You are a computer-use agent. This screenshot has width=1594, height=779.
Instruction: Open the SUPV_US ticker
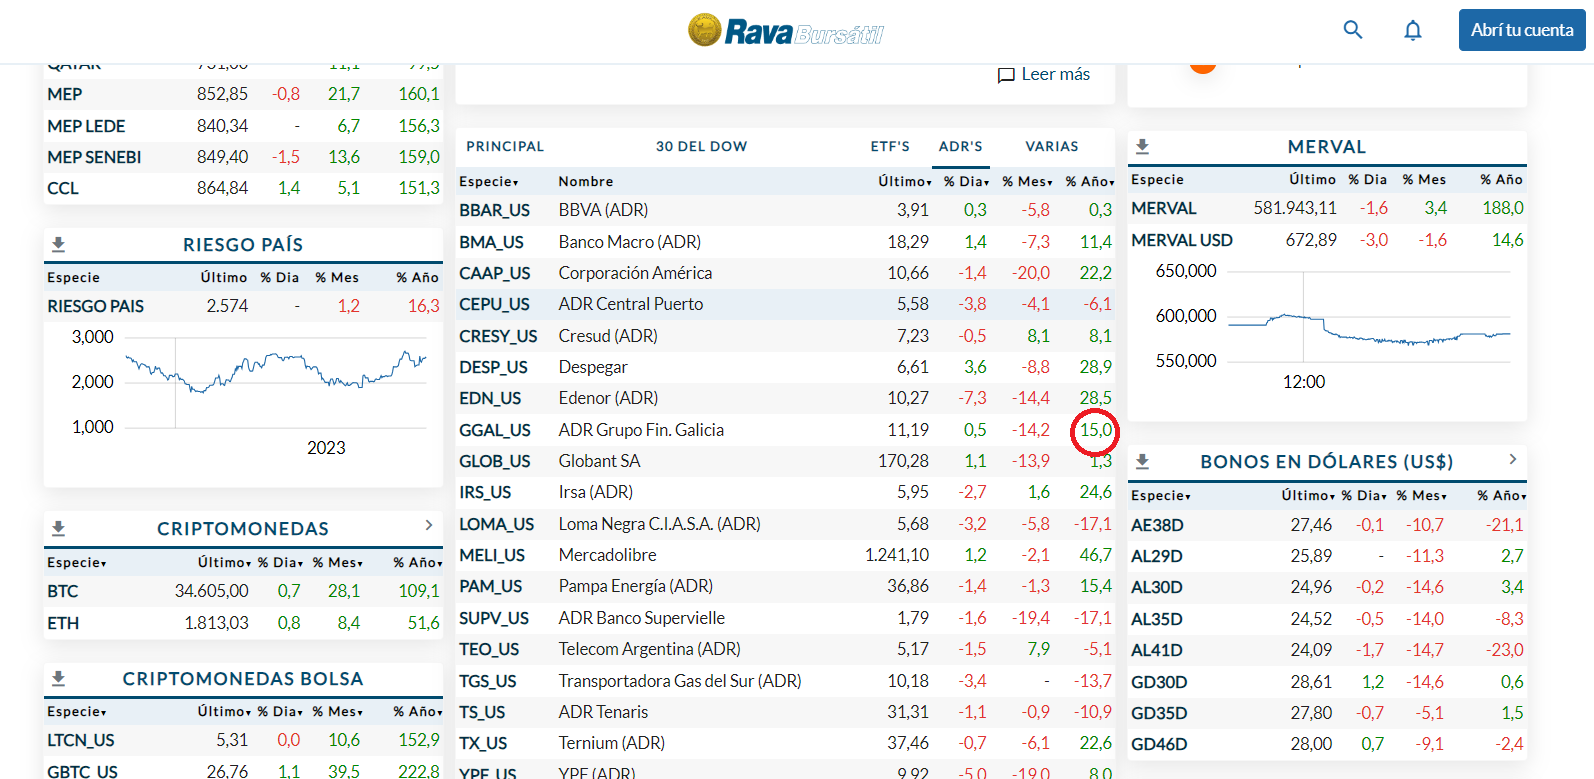(x=494, y=618)
